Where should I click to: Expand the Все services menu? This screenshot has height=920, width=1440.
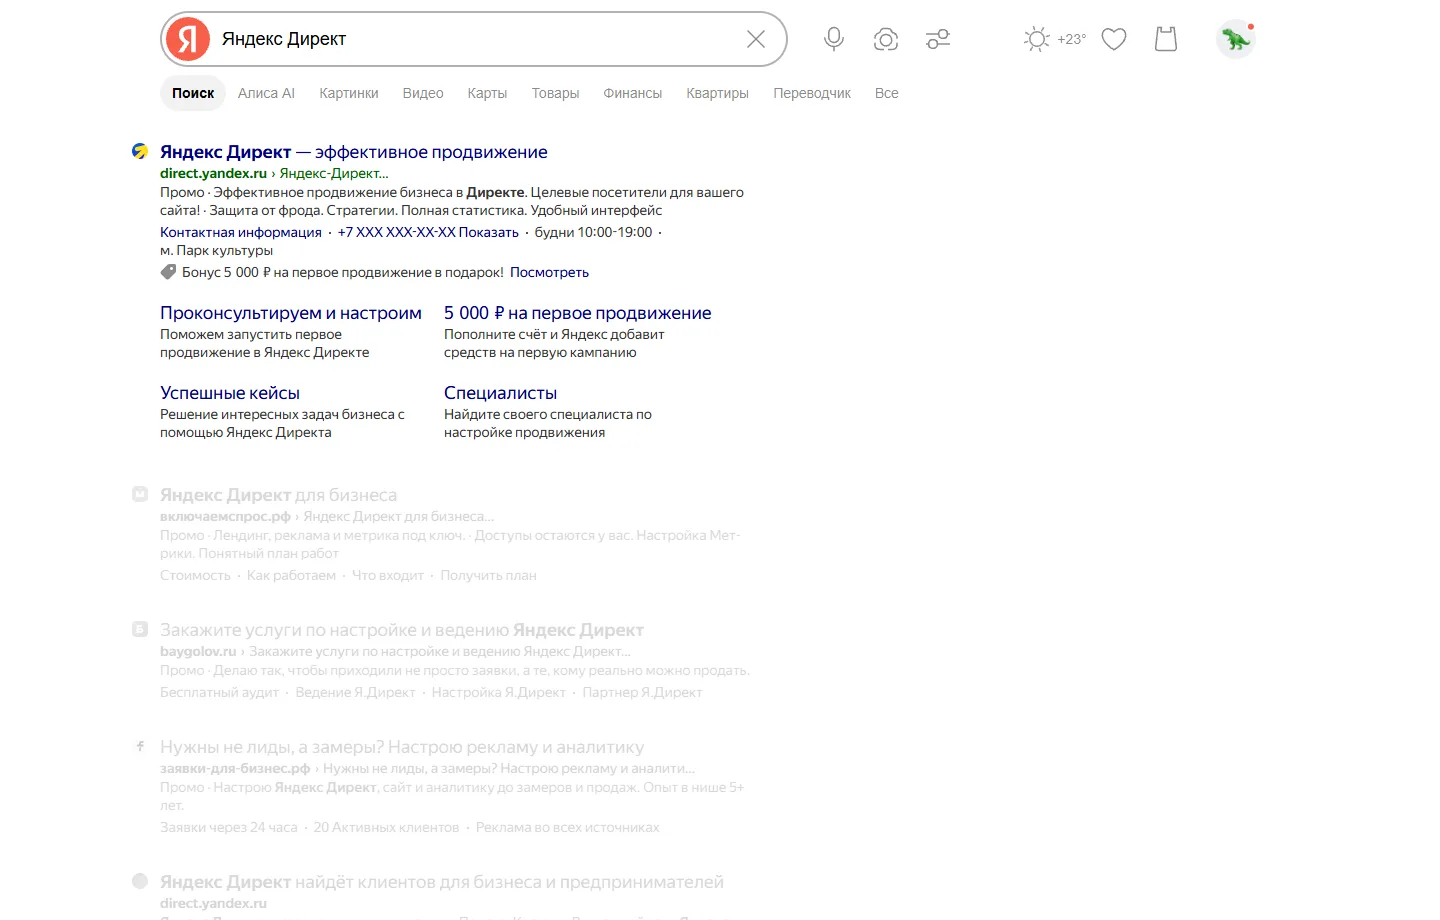(887, 93)
